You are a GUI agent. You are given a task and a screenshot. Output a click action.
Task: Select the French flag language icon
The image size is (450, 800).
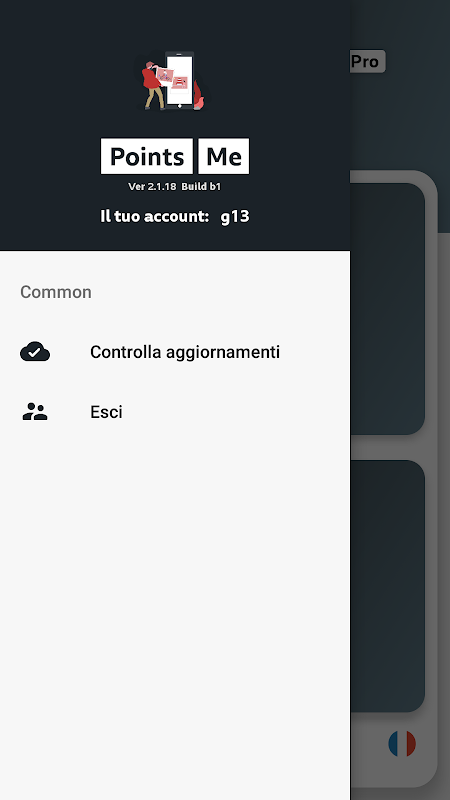click(402, 743)
